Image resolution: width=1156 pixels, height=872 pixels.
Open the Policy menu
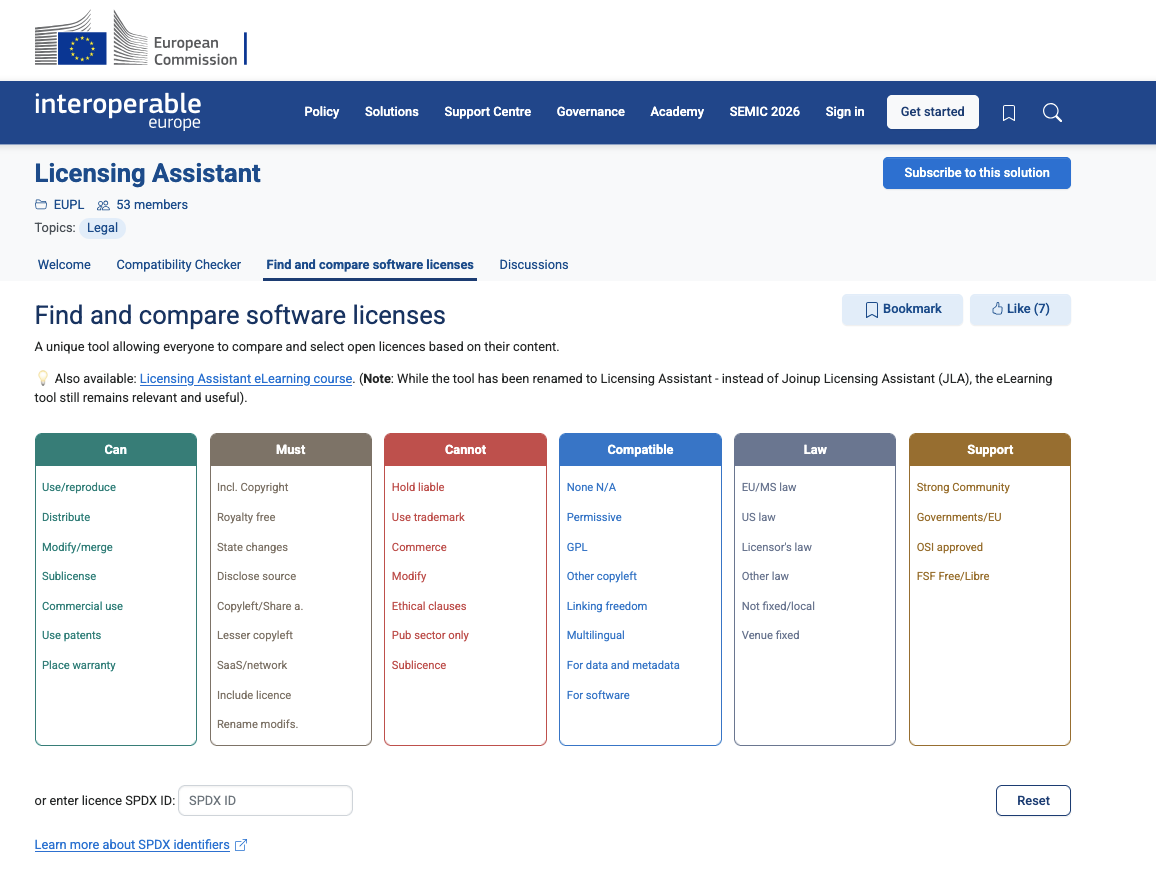click(321, 112)
